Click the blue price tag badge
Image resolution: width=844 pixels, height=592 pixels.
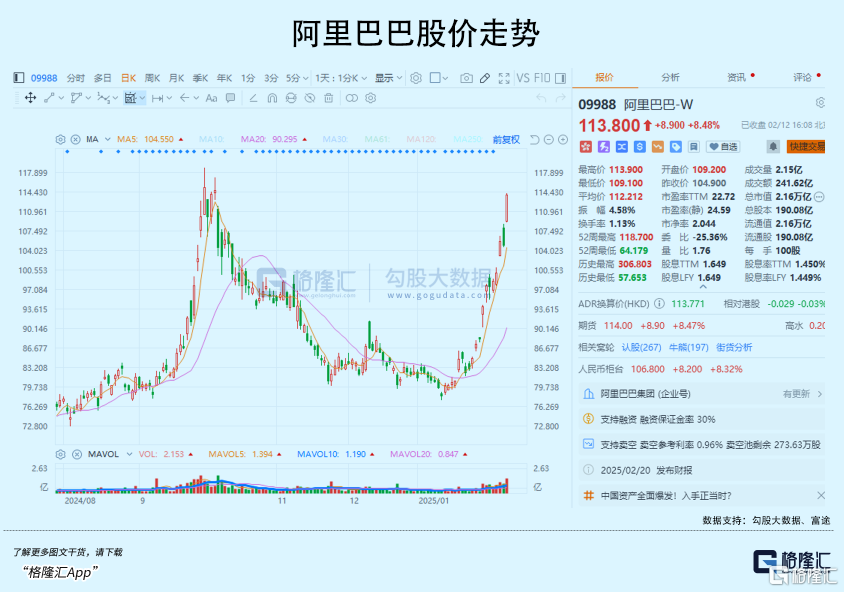(676, 146)
